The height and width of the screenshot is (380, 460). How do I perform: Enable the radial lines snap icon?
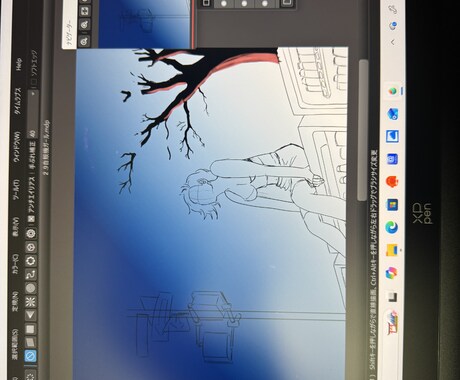(30, 302)
